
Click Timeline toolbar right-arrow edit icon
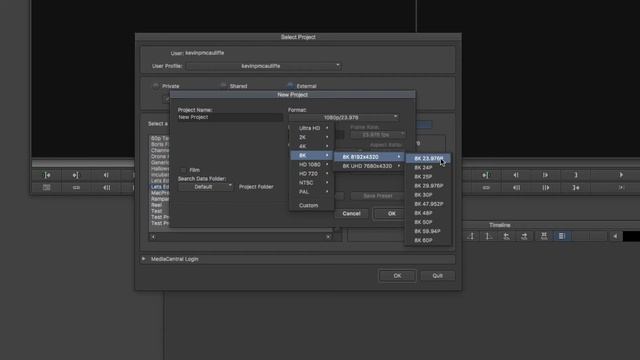point(524,236)
